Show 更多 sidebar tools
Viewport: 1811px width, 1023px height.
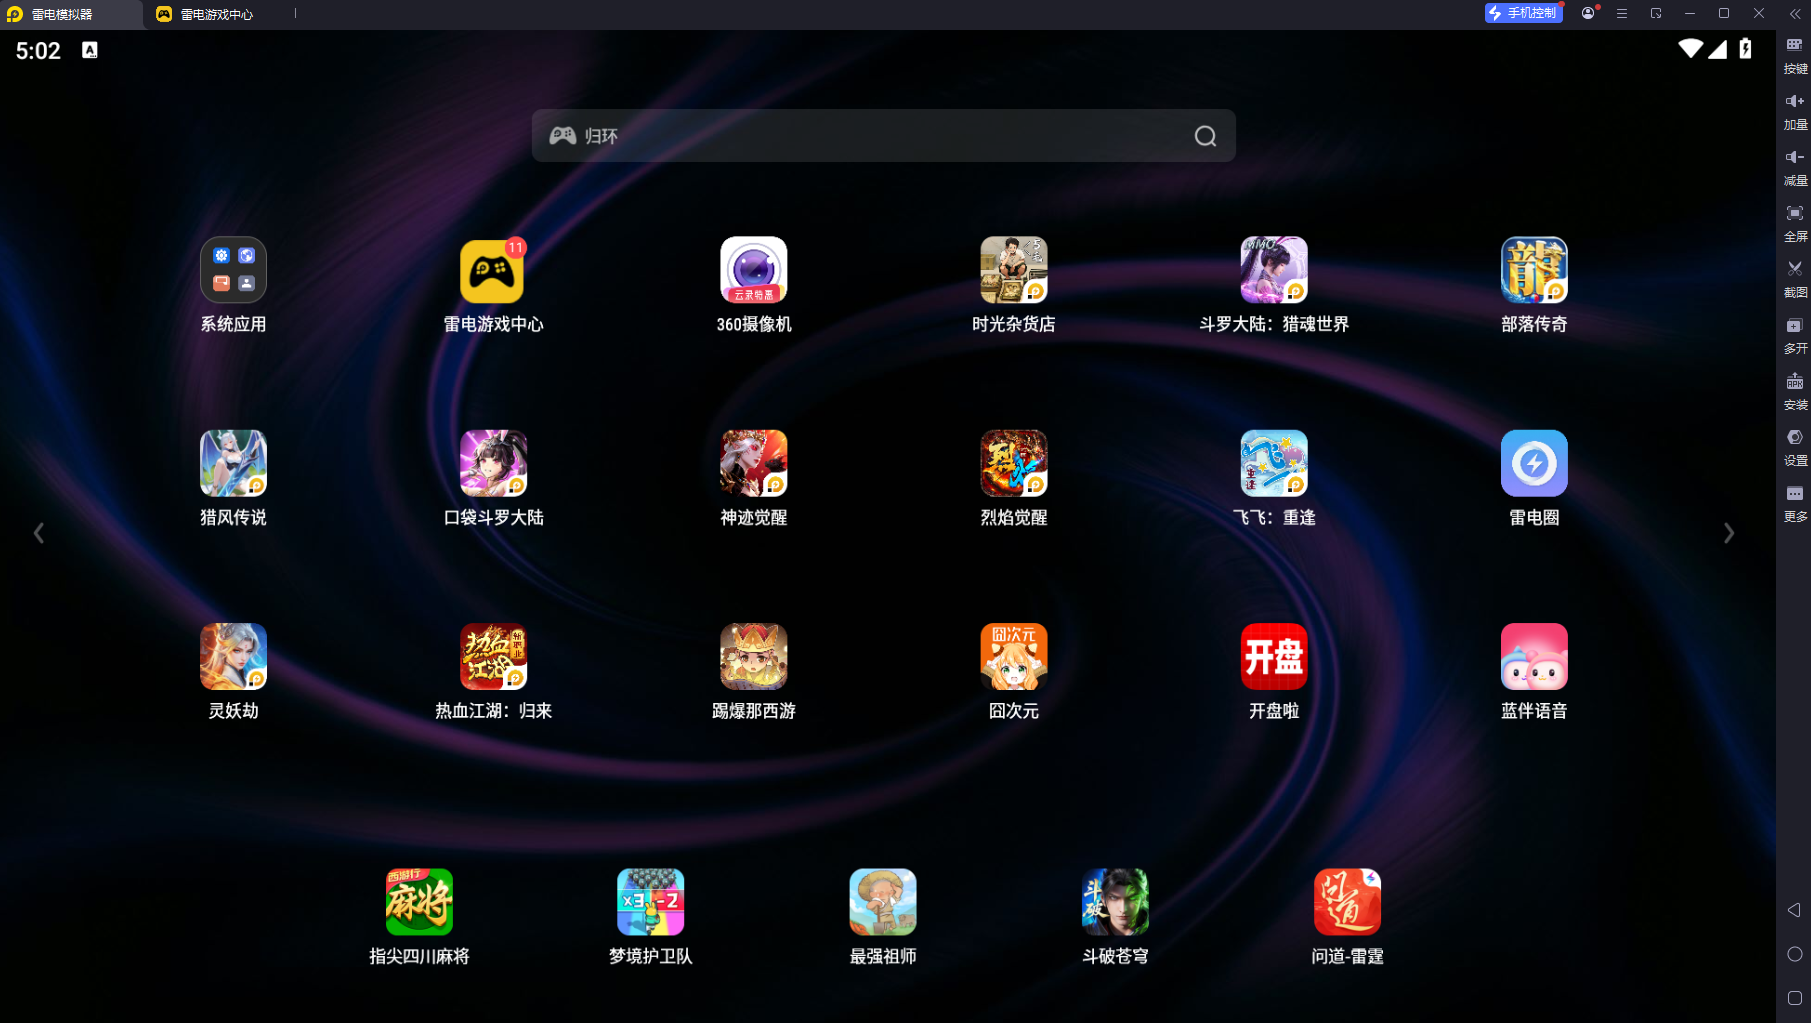pos(1795,503)
